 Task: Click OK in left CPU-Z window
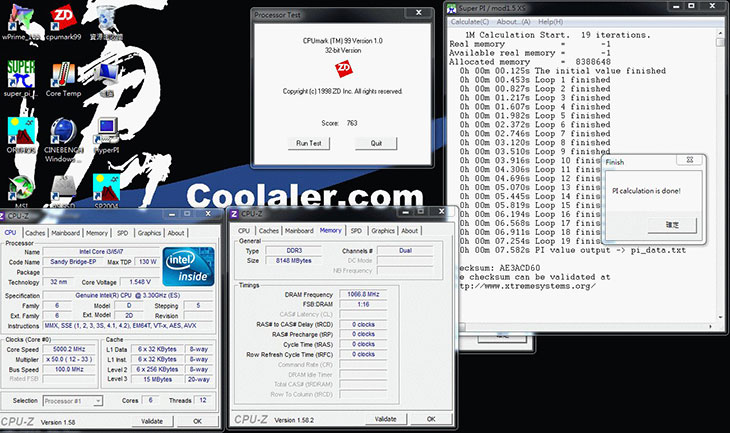pos(197,421)
